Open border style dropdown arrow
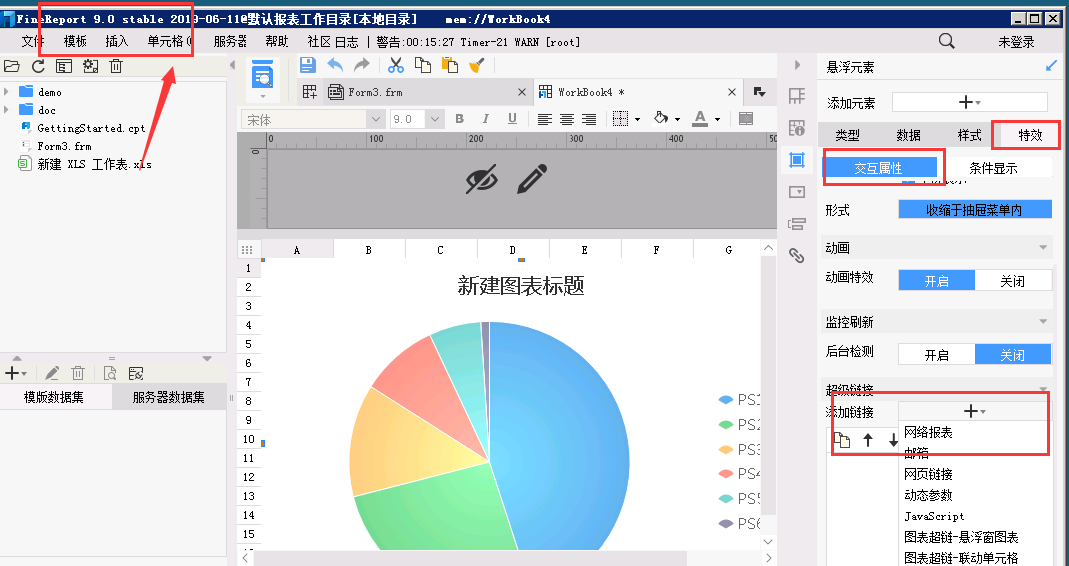Viewport: 1069px width, 566px height. click(x=637, y=119)
